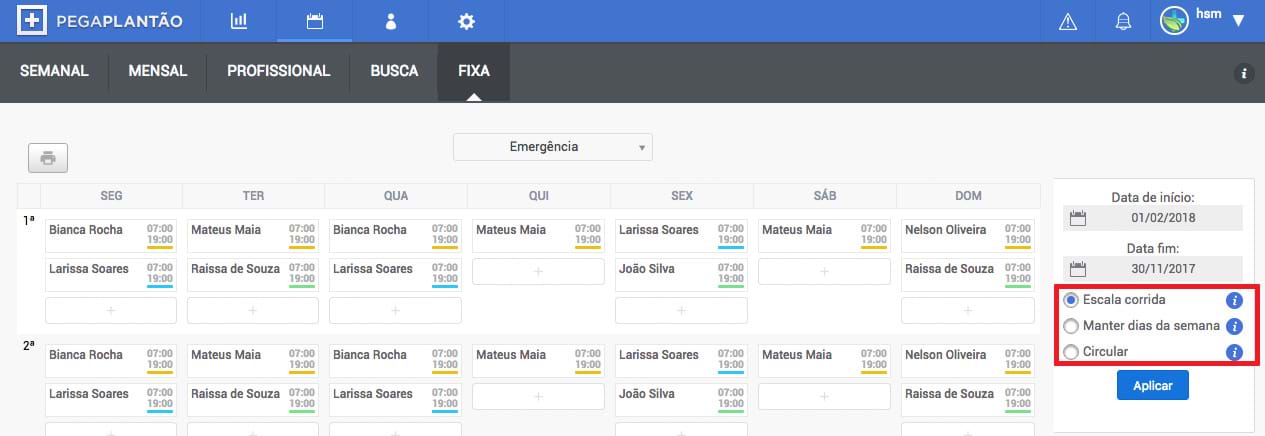The height and width of the screenshot is (436, 1265).
Task: Open the warning alerts triangle icon
Action: [1068, 22]
